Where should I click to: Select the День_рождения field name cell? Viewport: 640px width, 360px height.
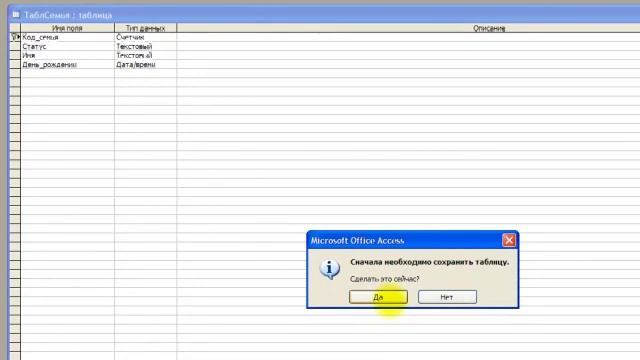(x=67, y=64)
